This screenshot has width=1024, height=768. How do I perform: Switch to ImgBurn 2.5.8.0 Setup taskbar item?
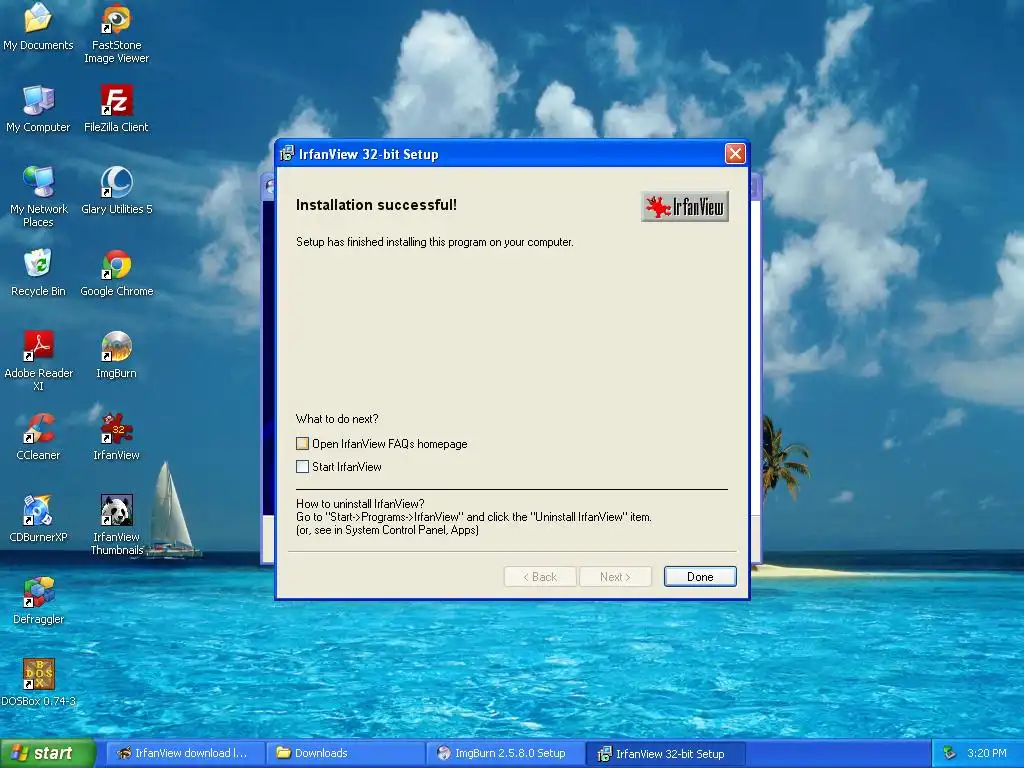pos(505,753)
